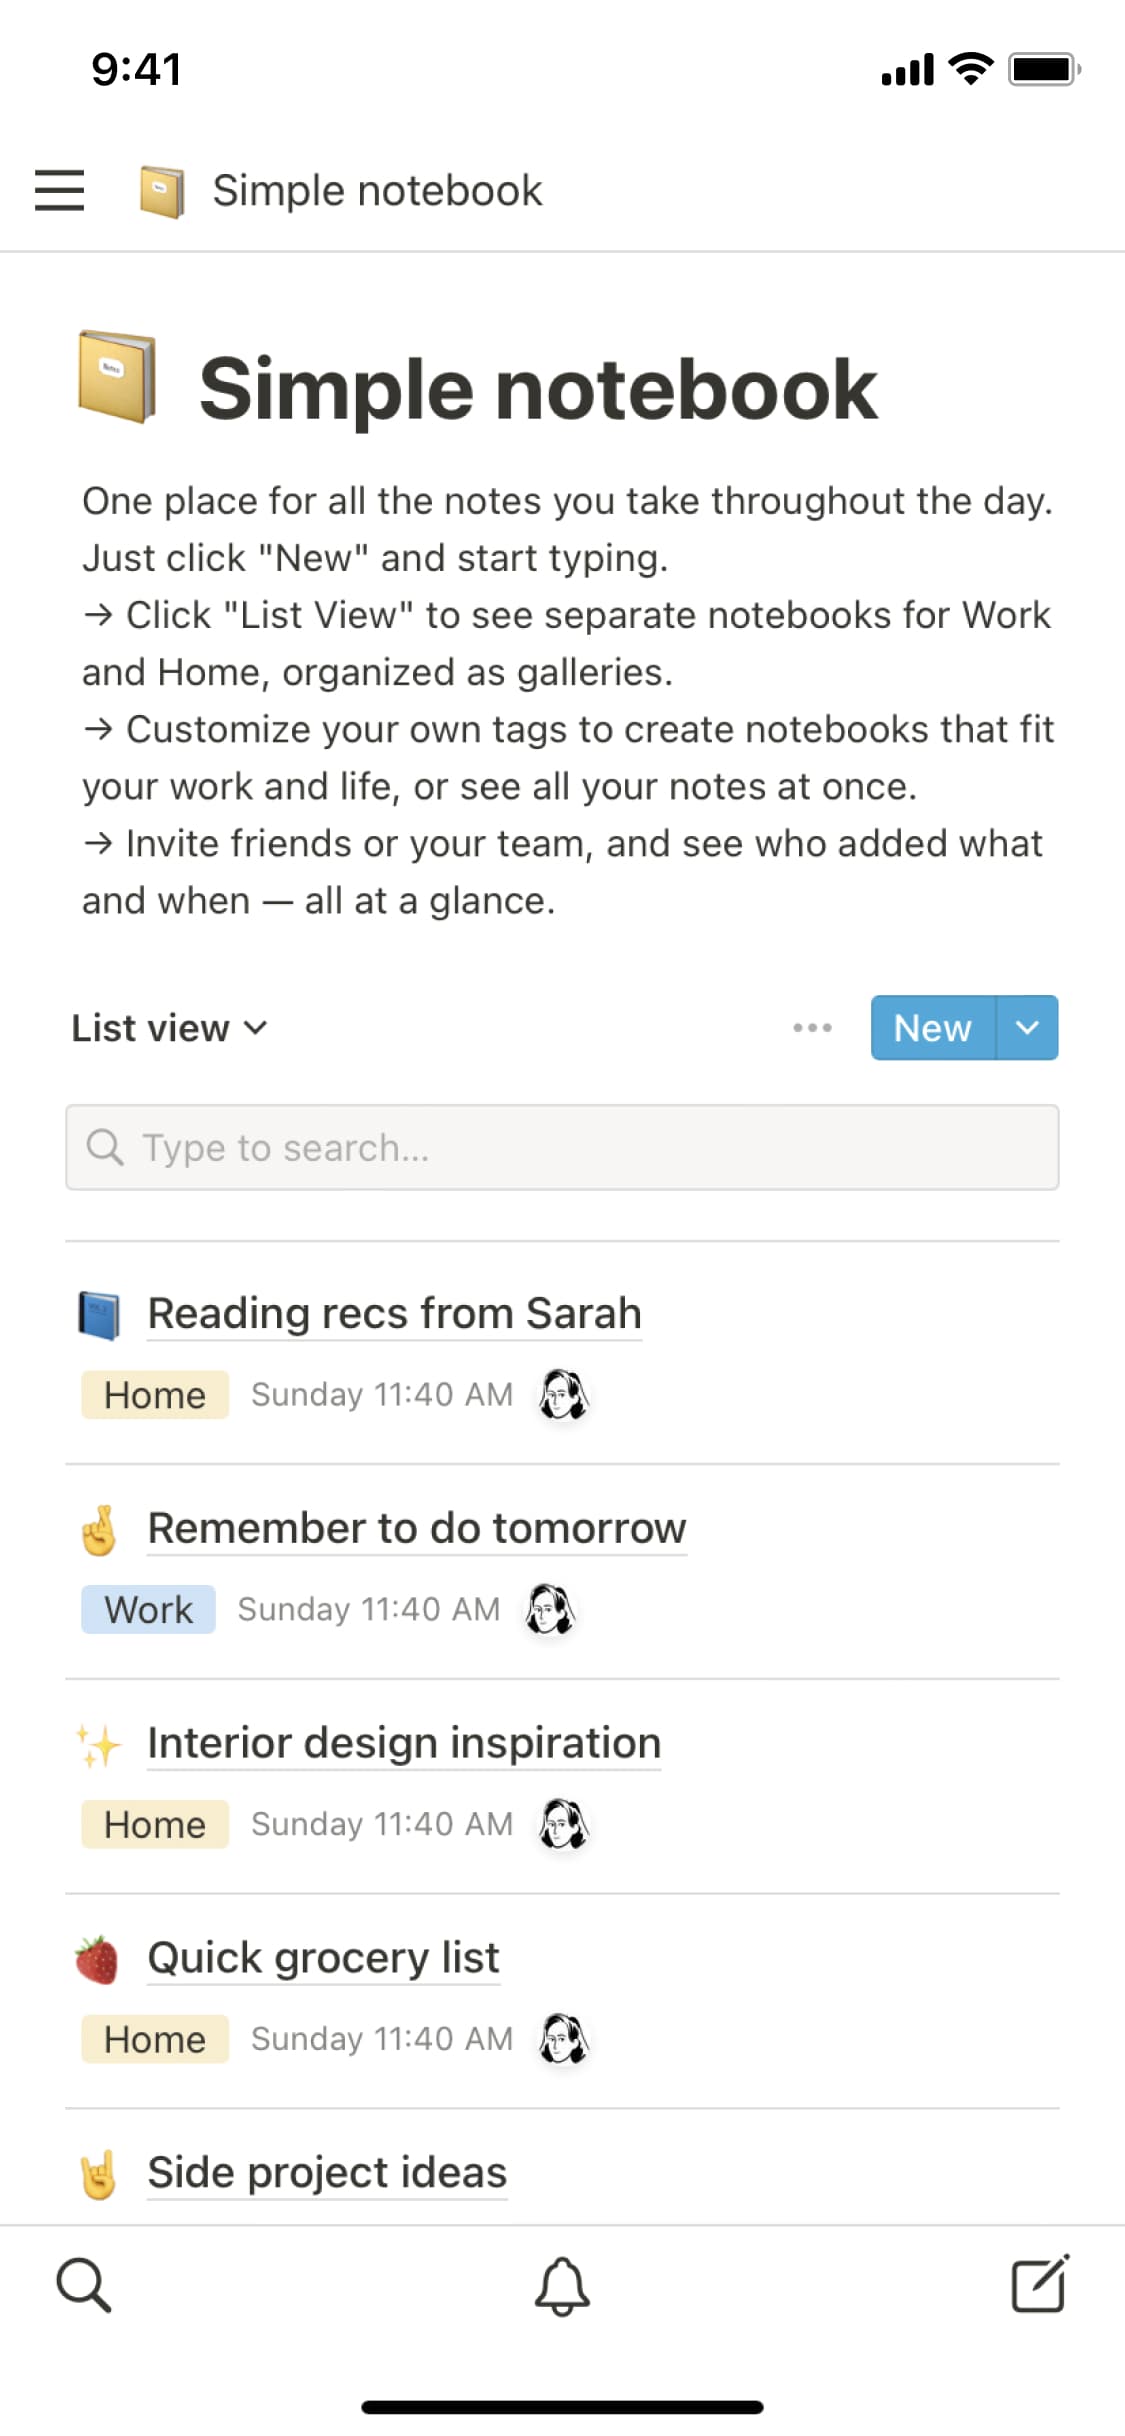The height and width of the screenshot is (2436, 1125).
Task: Tap the Work tag on Remember note
Action: point(148,1609)
